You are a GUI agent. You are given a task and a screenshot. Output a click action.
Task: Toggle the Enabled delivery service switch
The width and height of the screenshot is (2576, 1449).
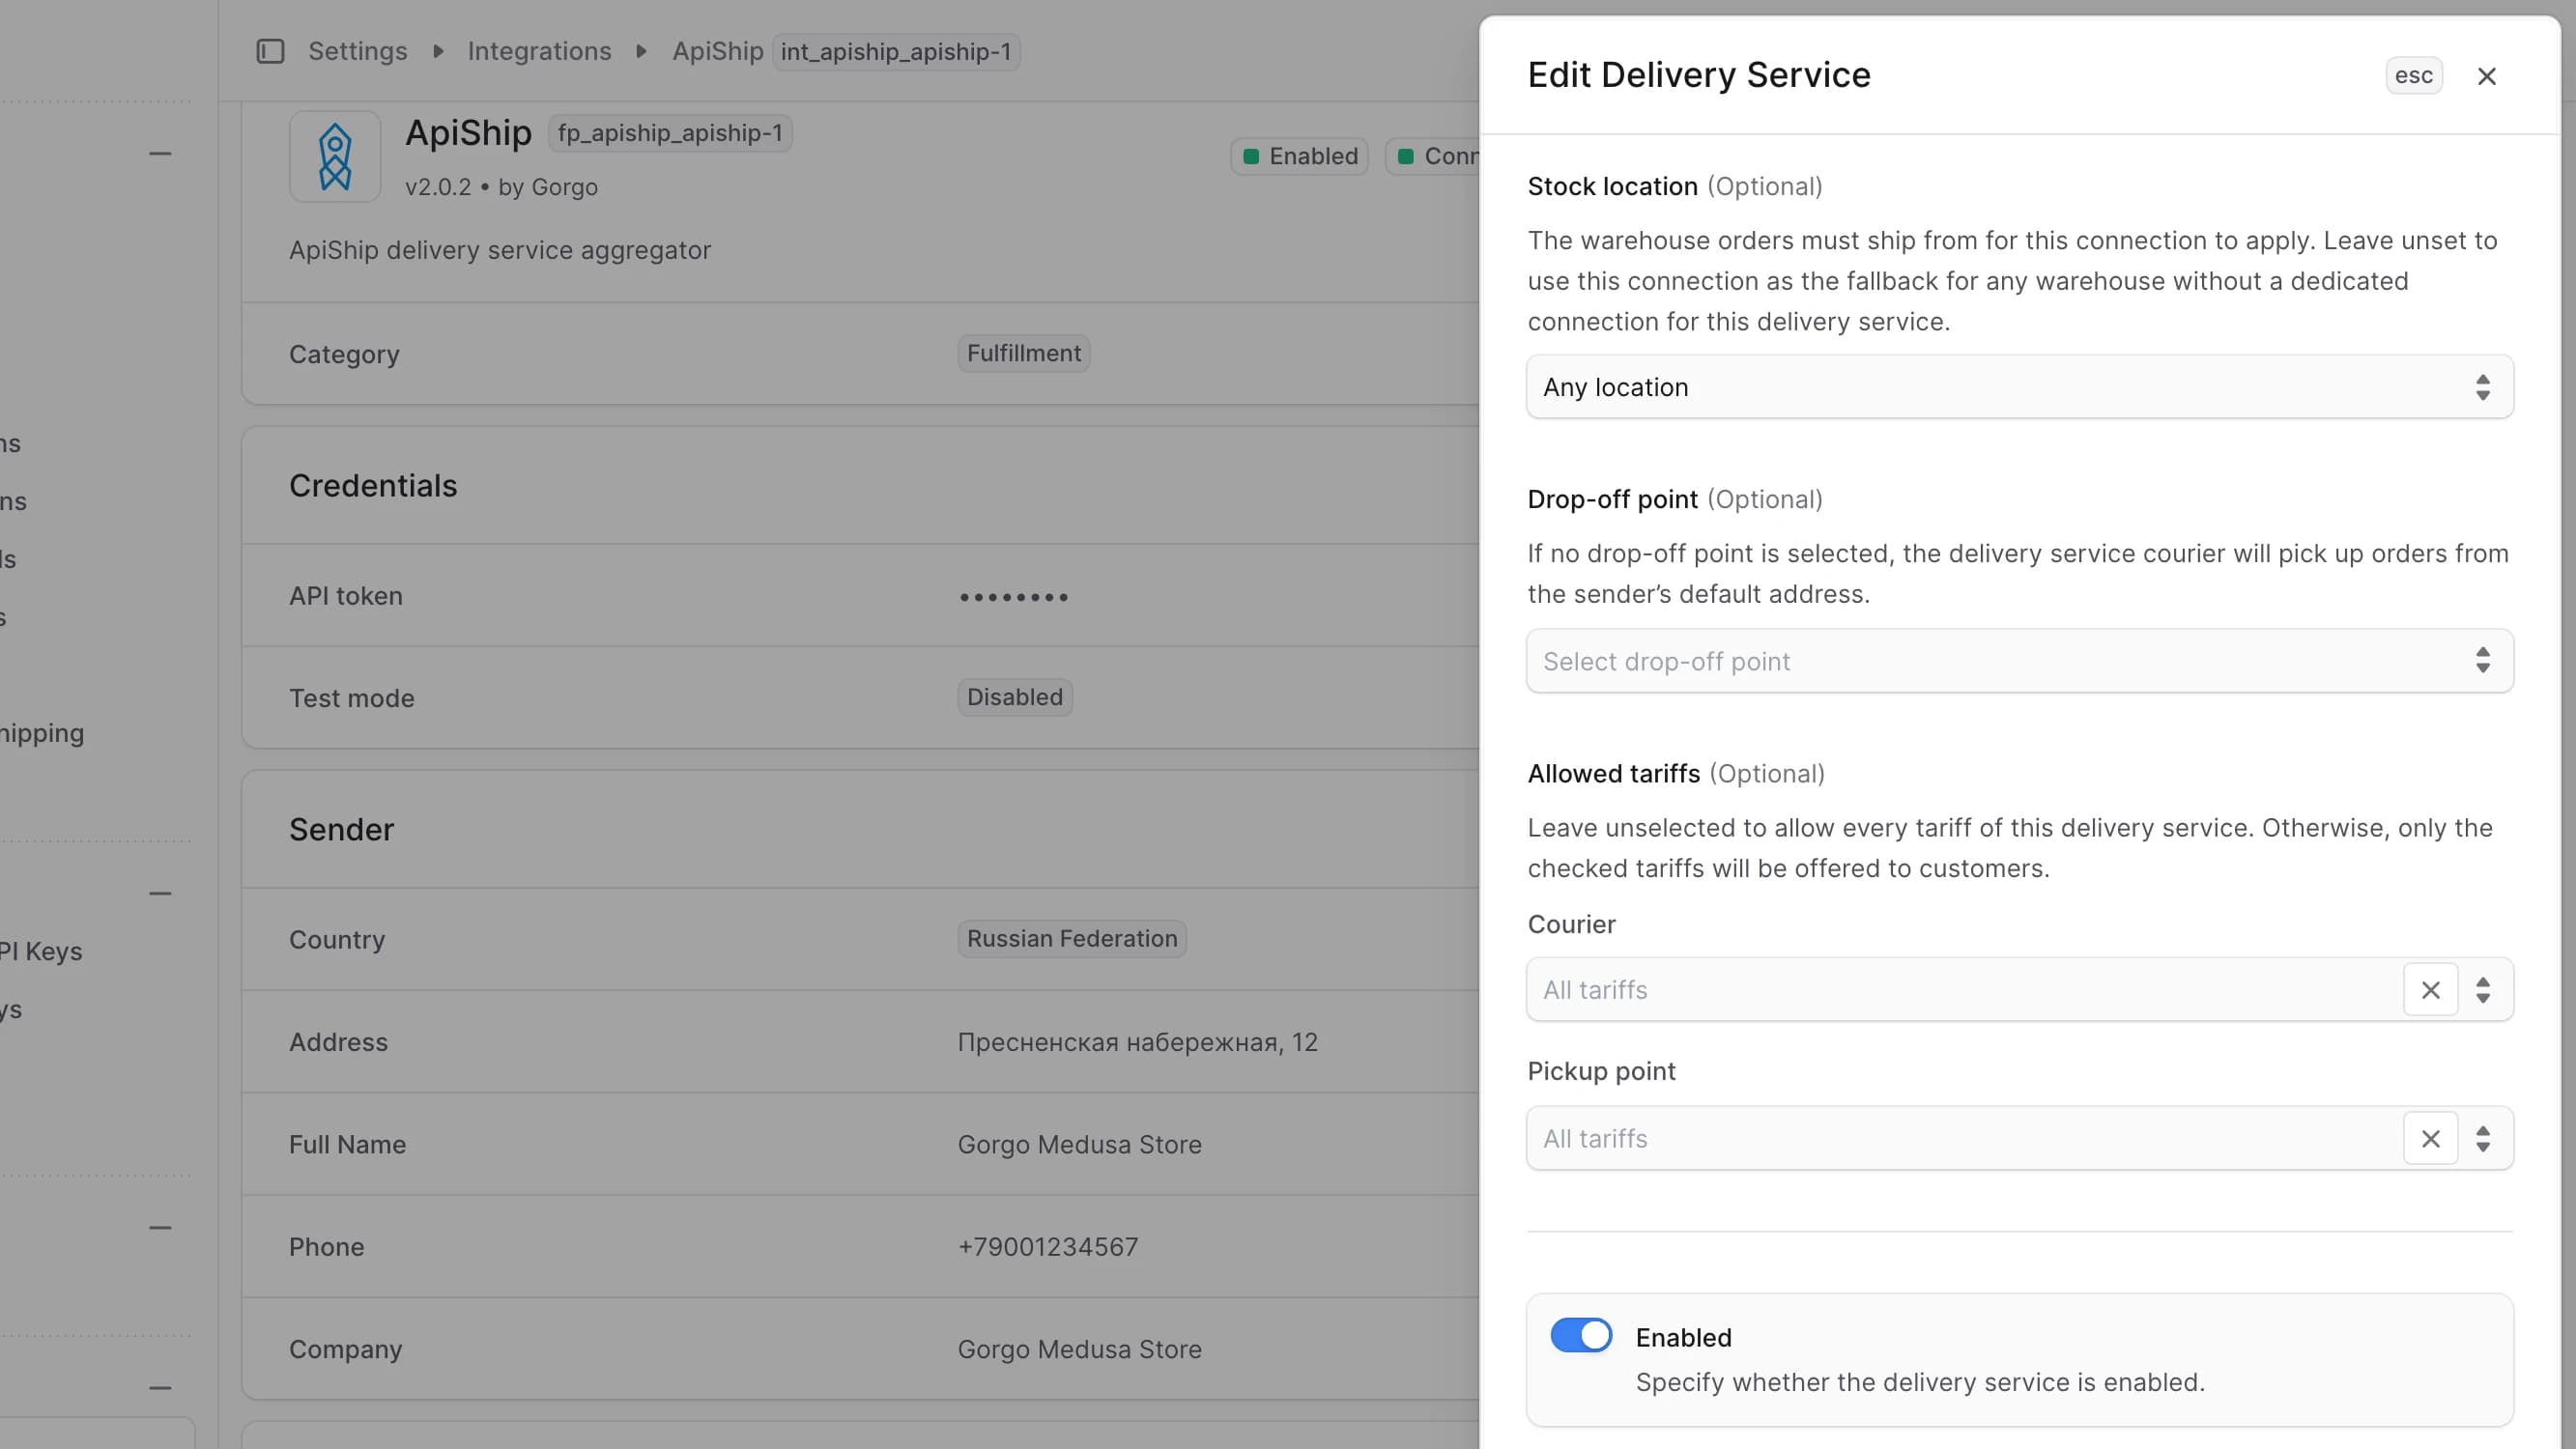[1581, 1336]
